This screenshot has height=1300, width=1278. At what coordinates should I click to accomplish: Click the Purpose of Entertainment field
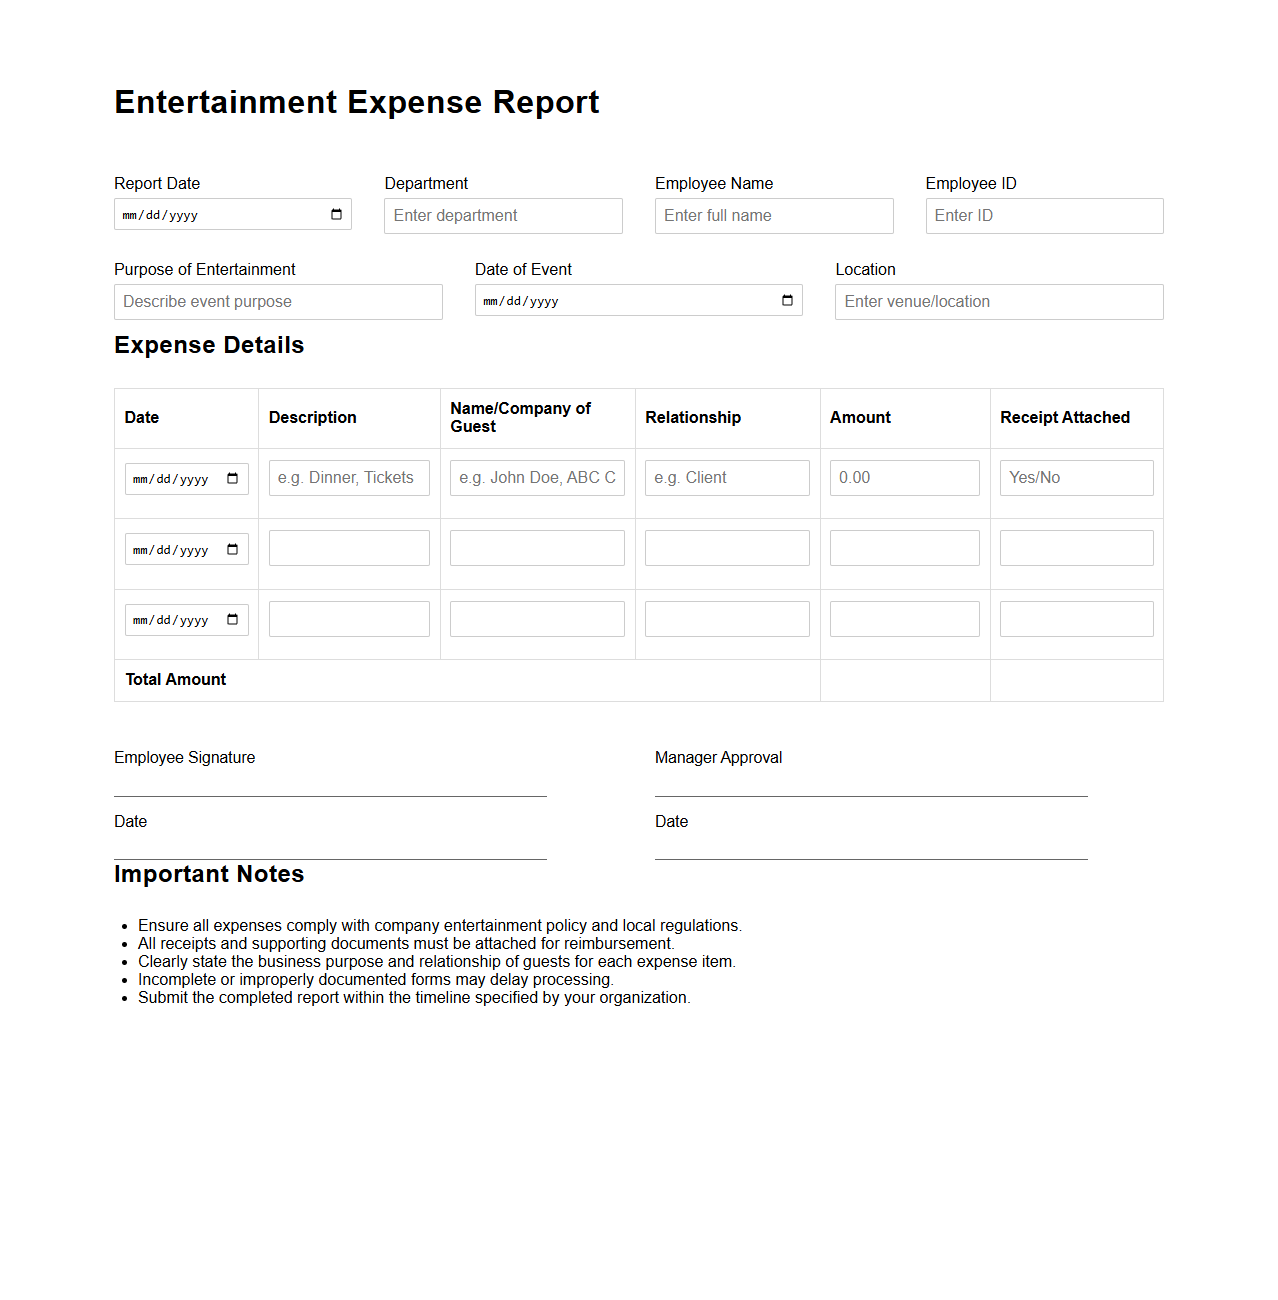click(x=278, y=302)
